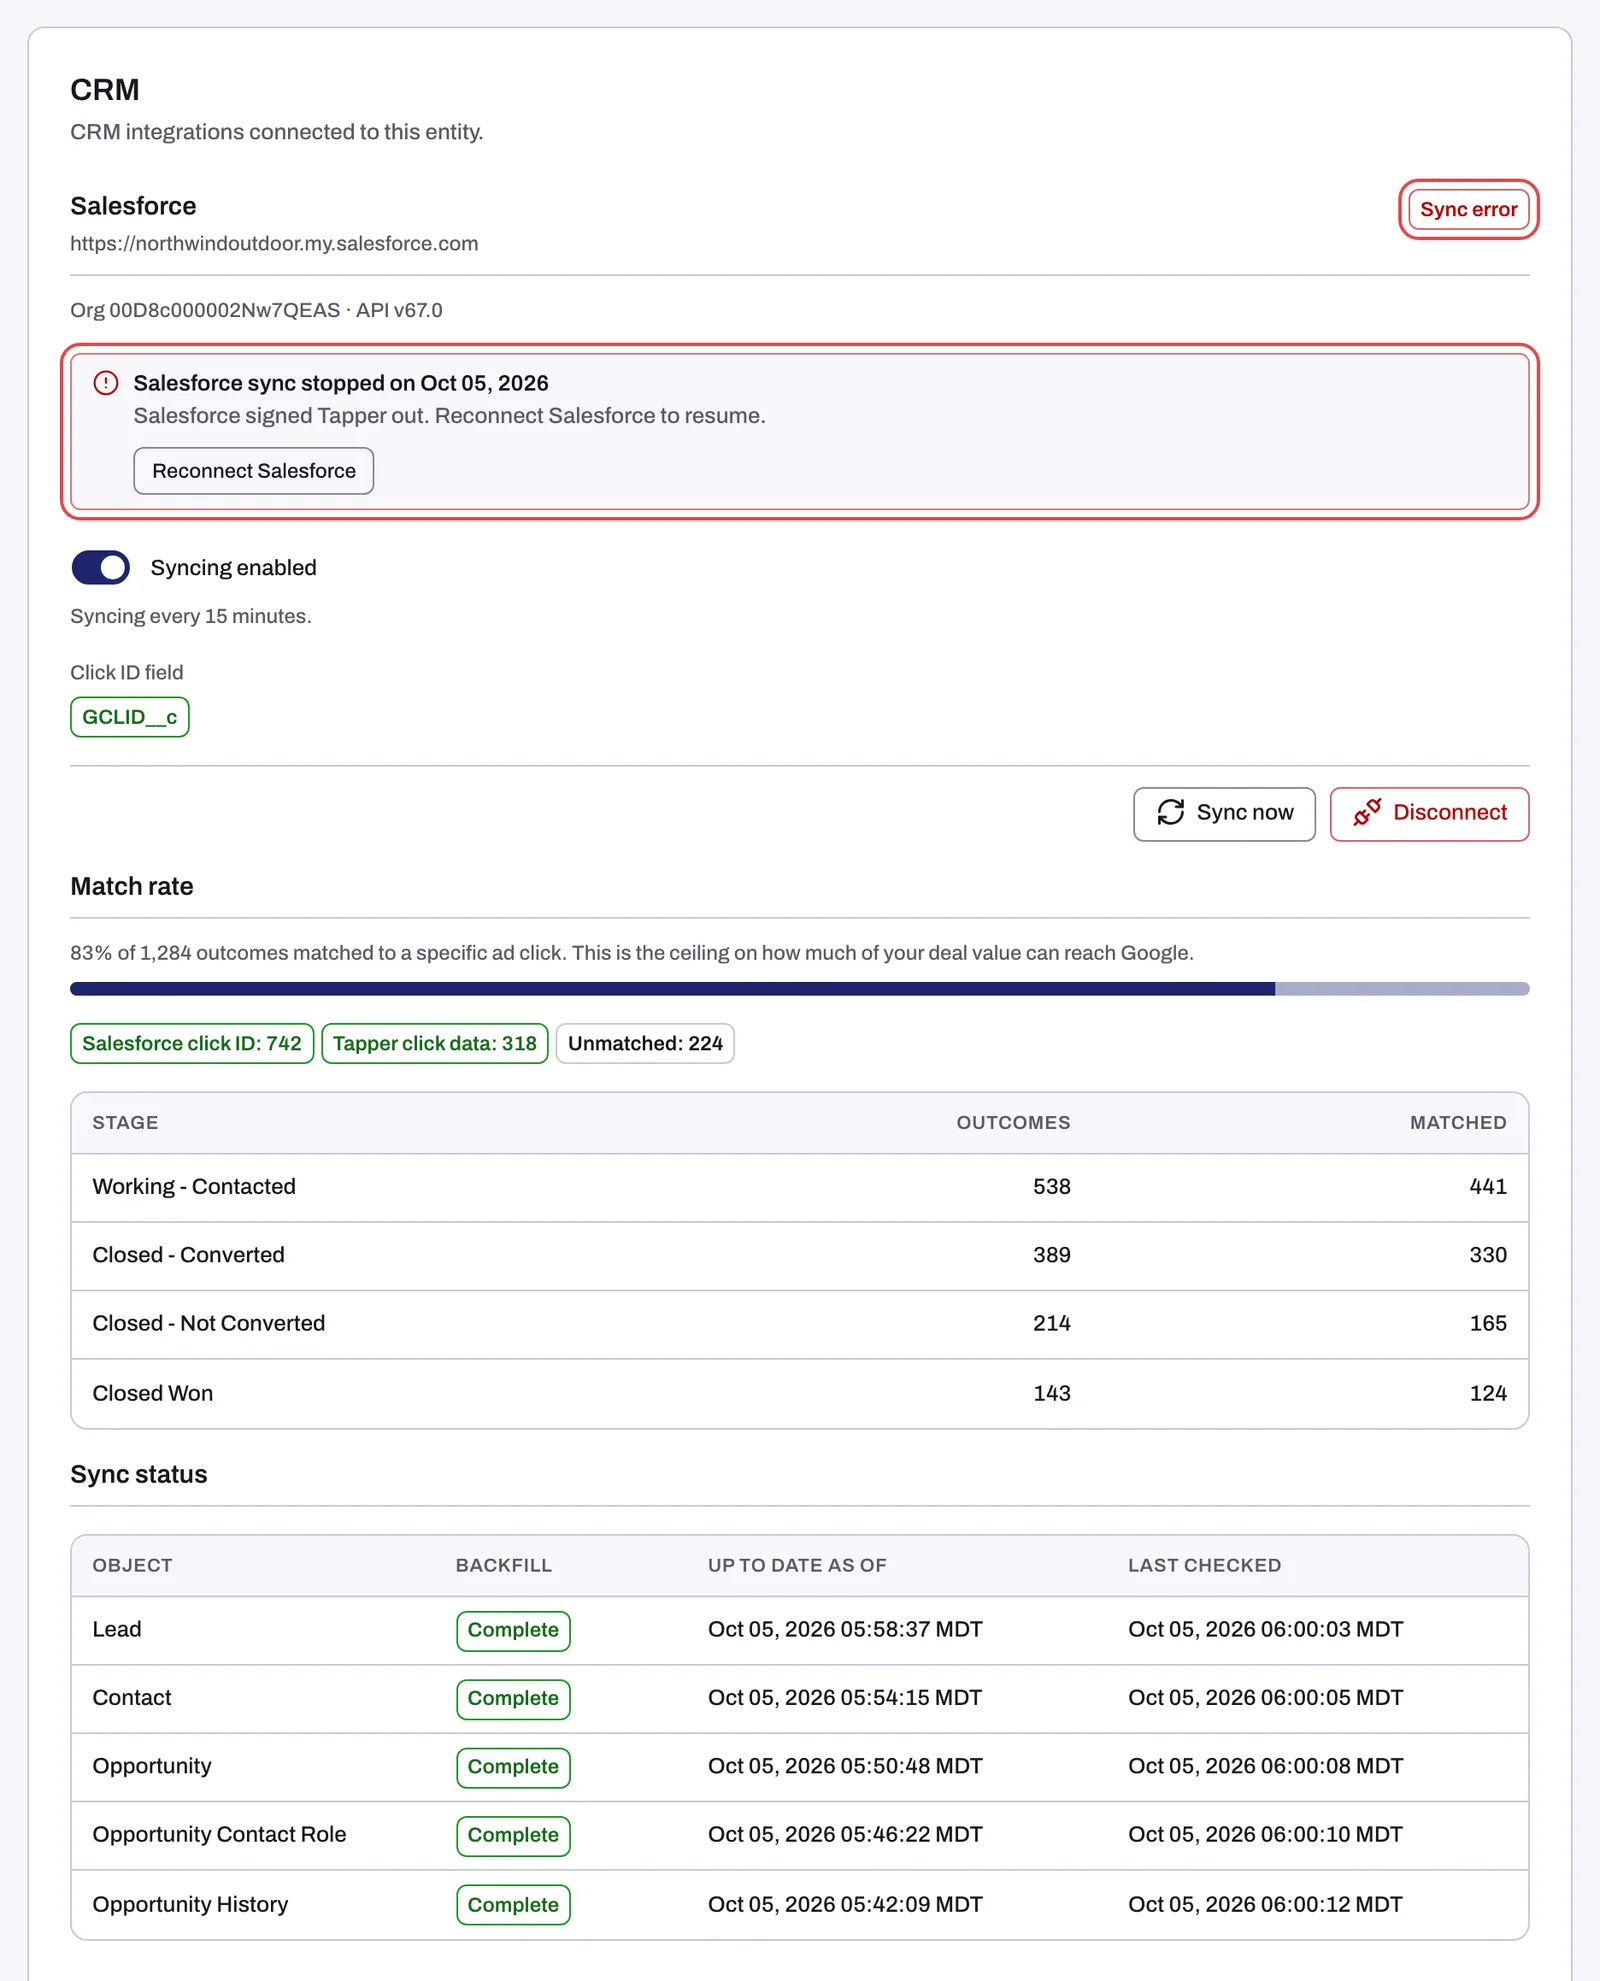
Task: Click the alert warning icon in error banner
Action: coord(106,383)
